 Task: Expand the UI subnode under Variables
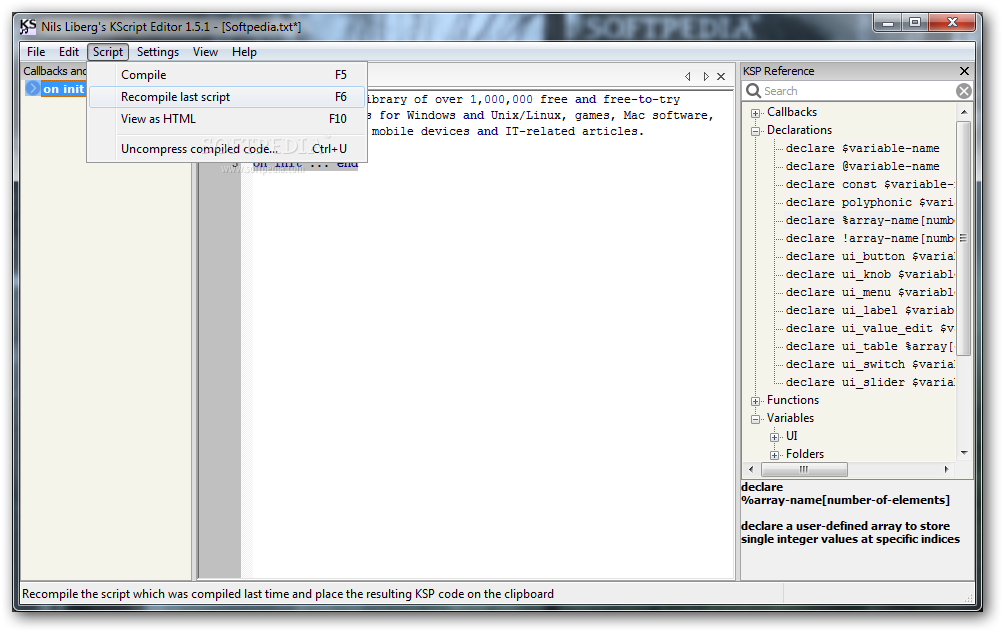775,437
